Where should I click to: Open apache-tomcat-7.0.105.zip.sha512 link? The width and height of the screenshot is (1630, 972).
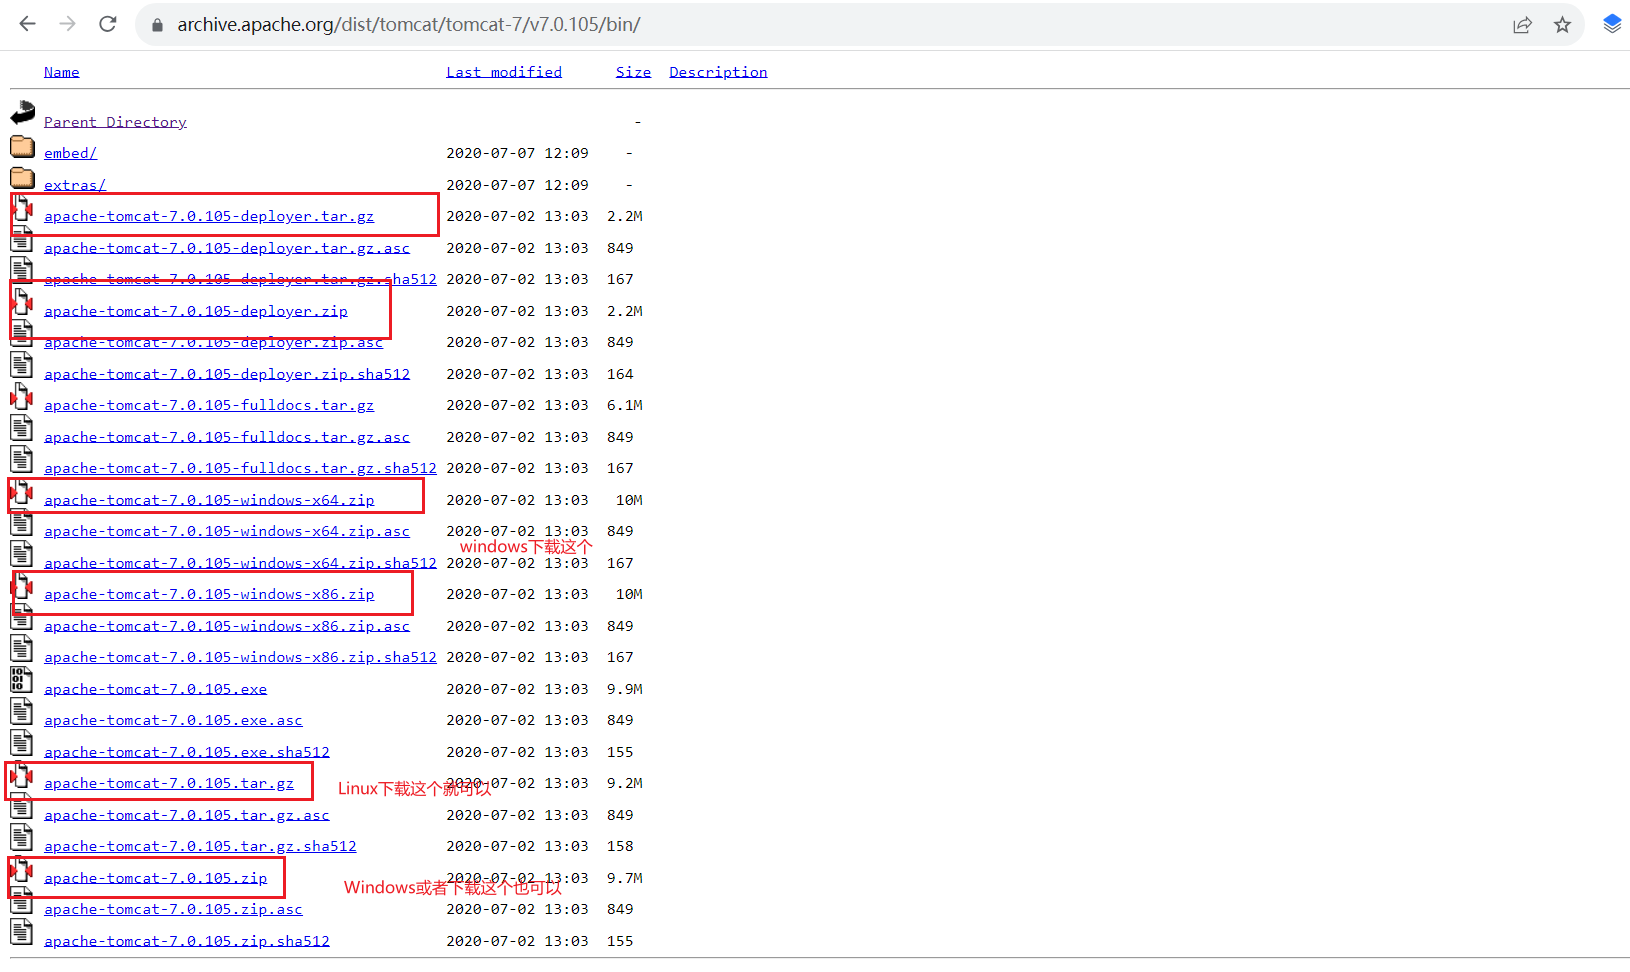click(187, 941)
